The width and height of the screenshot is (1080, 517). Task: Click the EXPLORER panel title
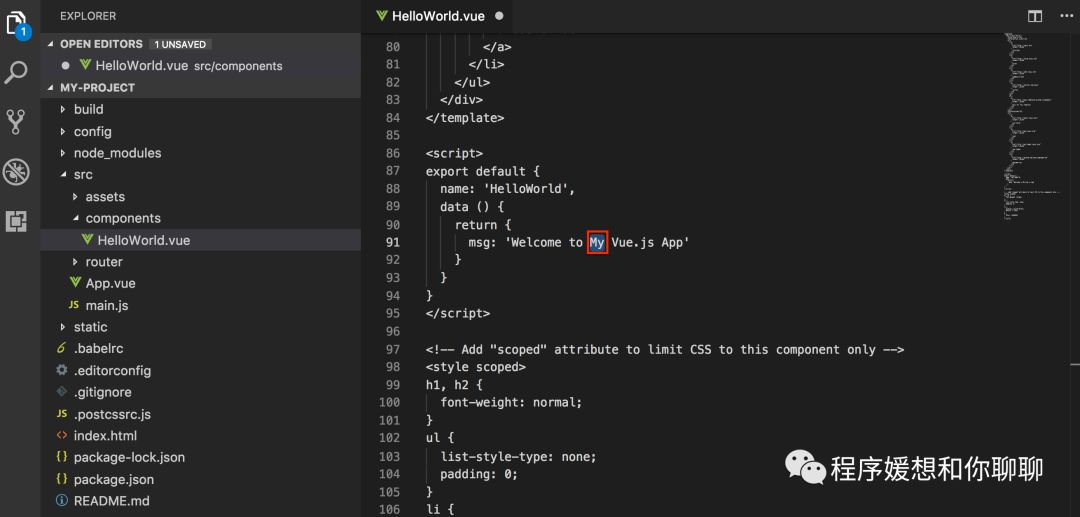(x=88, y=16)
